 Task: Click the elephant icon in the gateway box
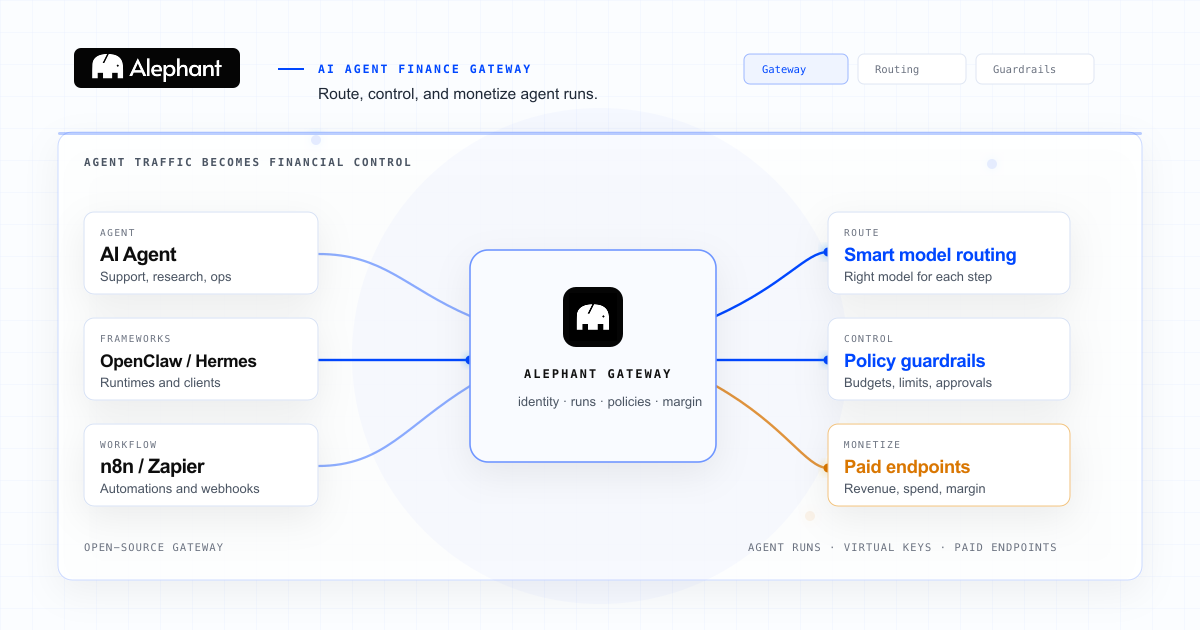[x=593, y=317]
